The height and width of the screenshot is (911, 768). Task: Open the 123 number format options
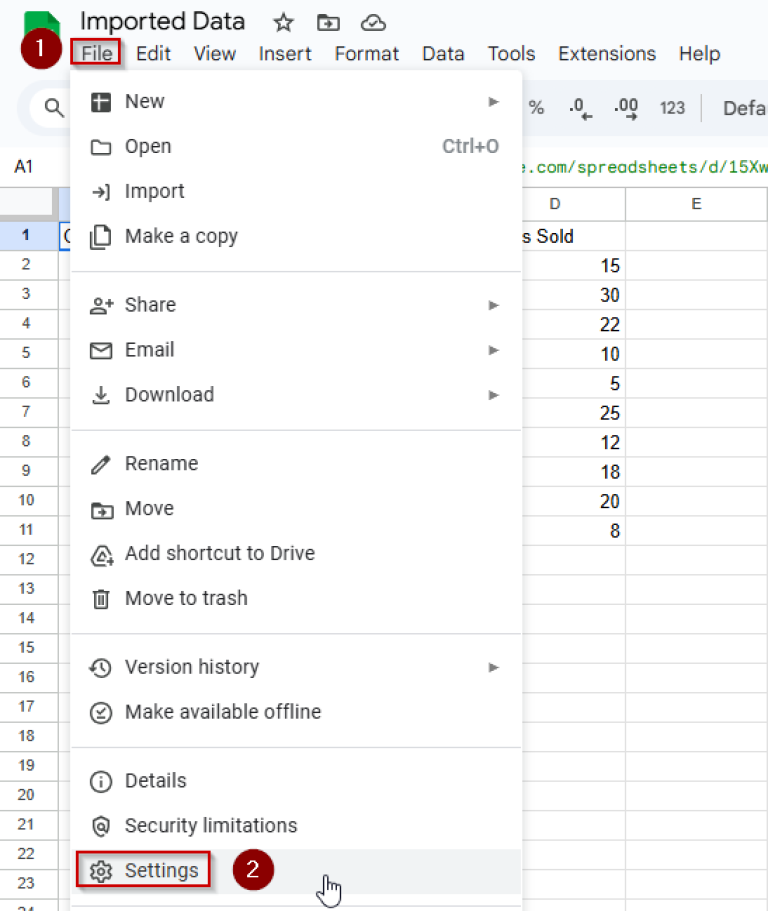click(x=671, y=108)
